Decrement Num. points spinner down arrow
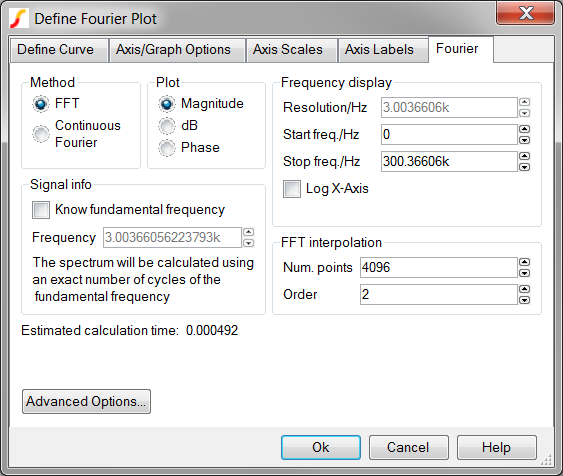The height and width of the screenshot is (476, 563). click(x=525, y=273)
